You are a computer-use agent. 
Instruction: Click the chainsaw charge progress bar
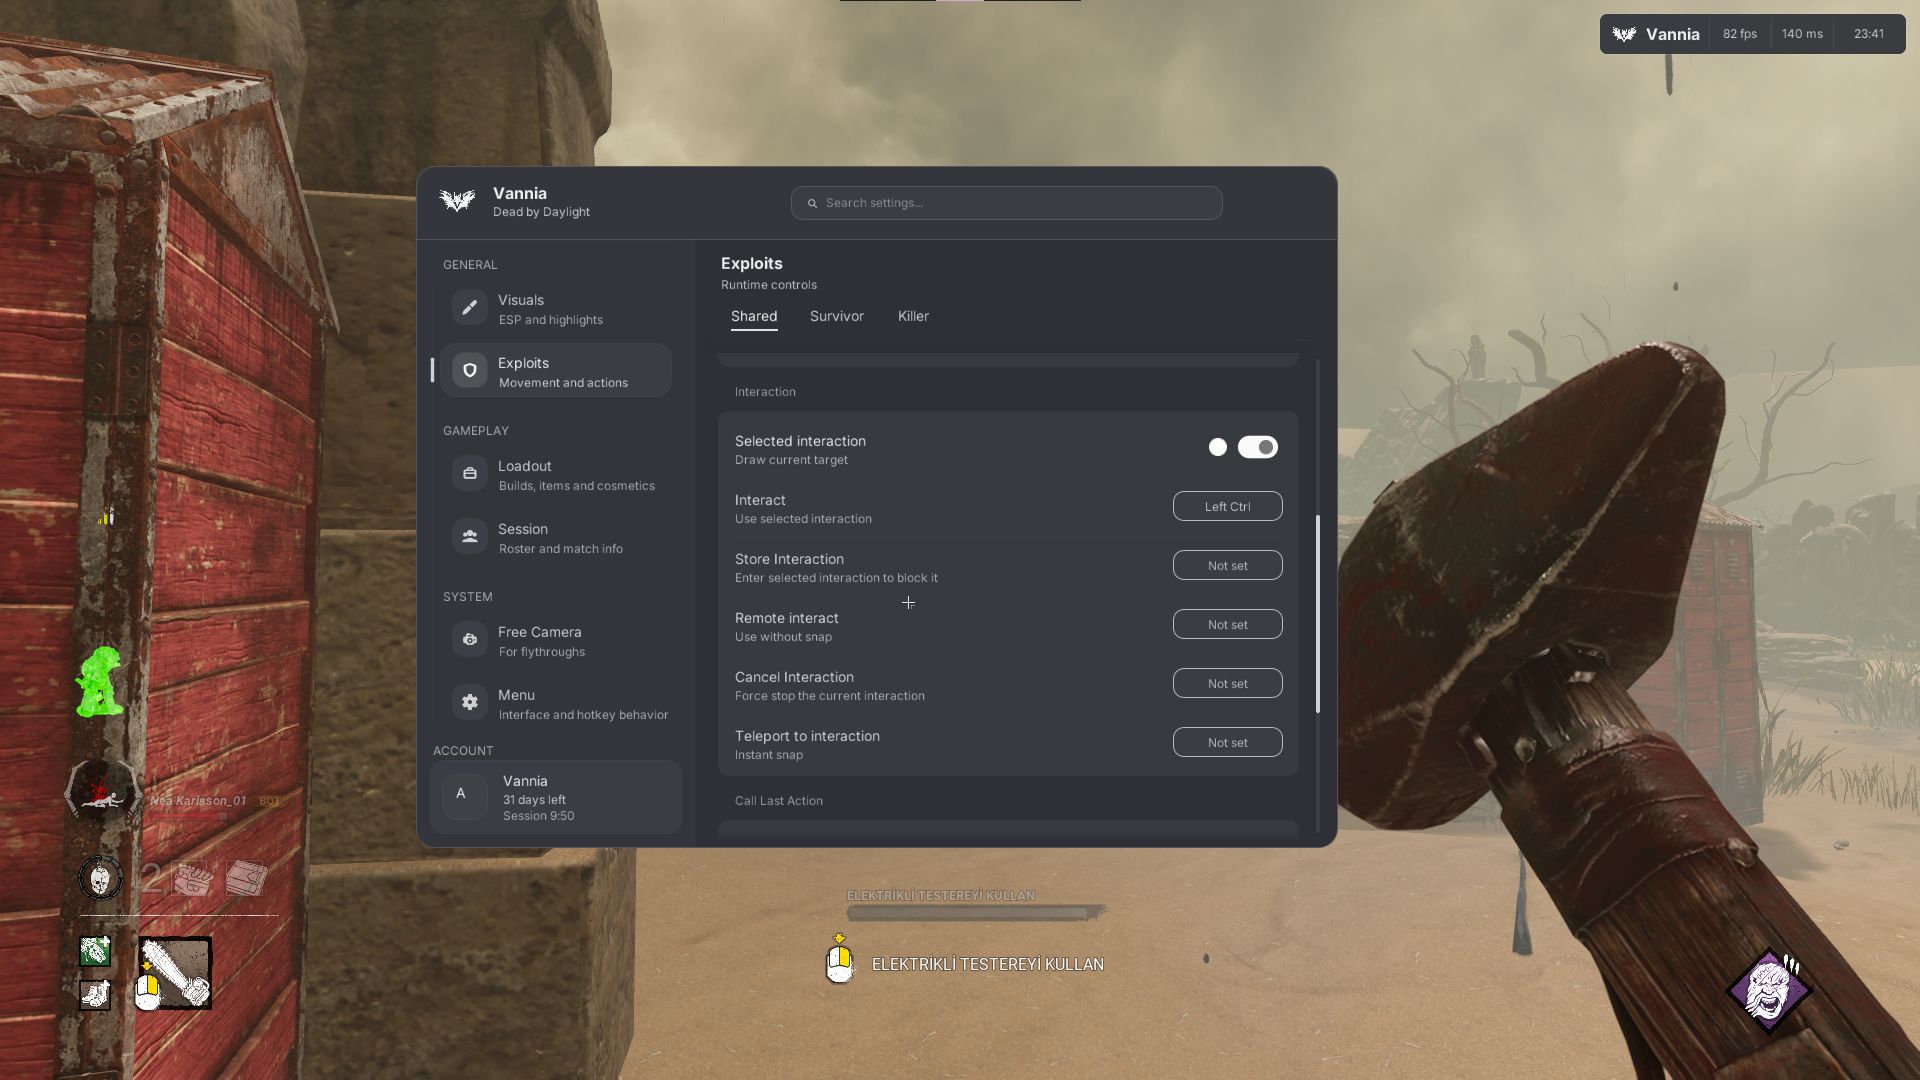tap(975, 913)
